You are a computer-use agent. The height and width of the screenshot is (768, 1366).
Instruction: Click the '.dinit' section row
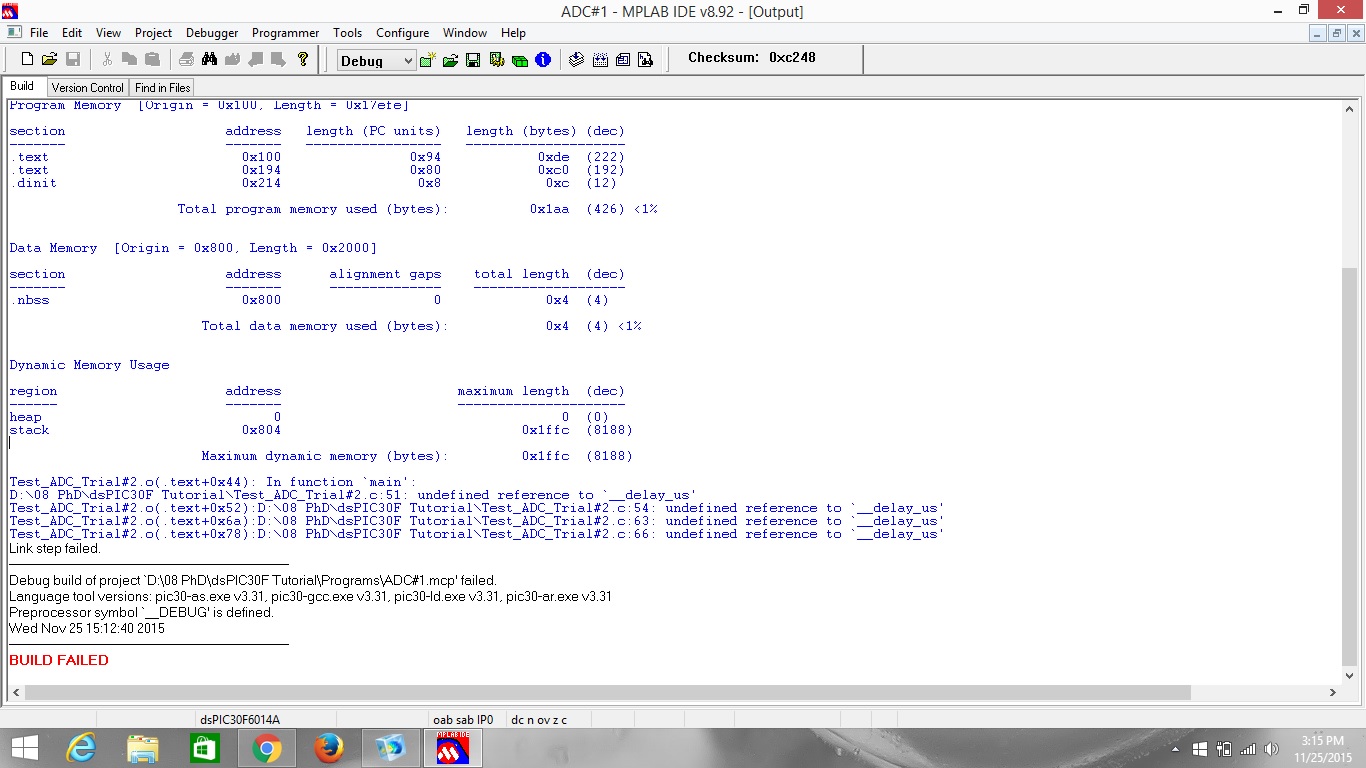(317, 183)
